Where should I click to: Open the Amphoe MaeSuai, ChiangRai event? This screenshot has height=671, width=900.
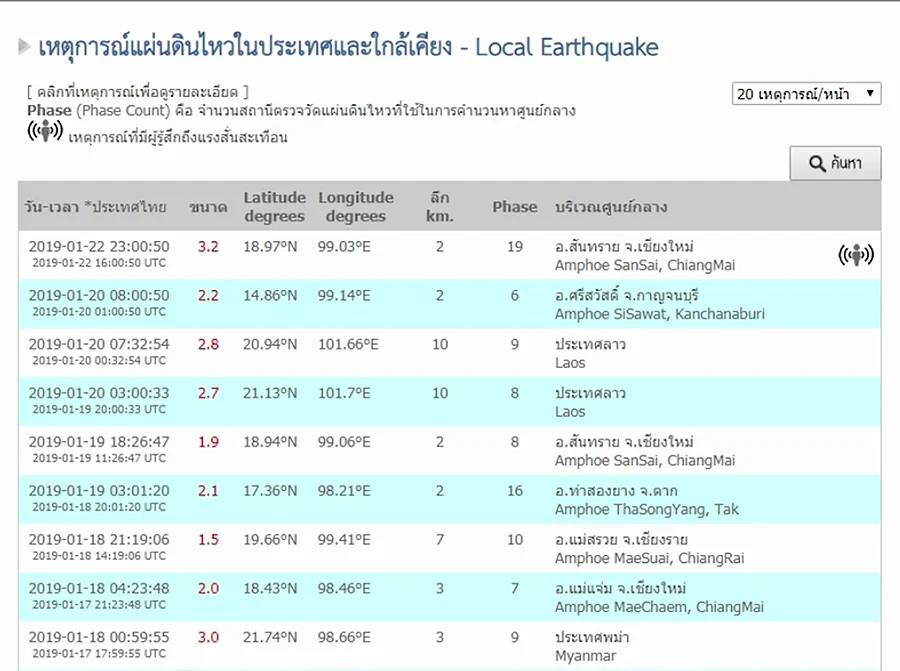coord(449,548)
